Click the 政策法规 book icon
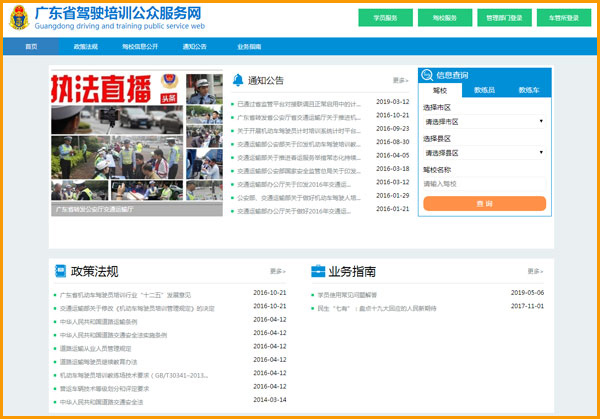Image resolution: width=600 pixels, height=419 pixels. click(59, 271)
